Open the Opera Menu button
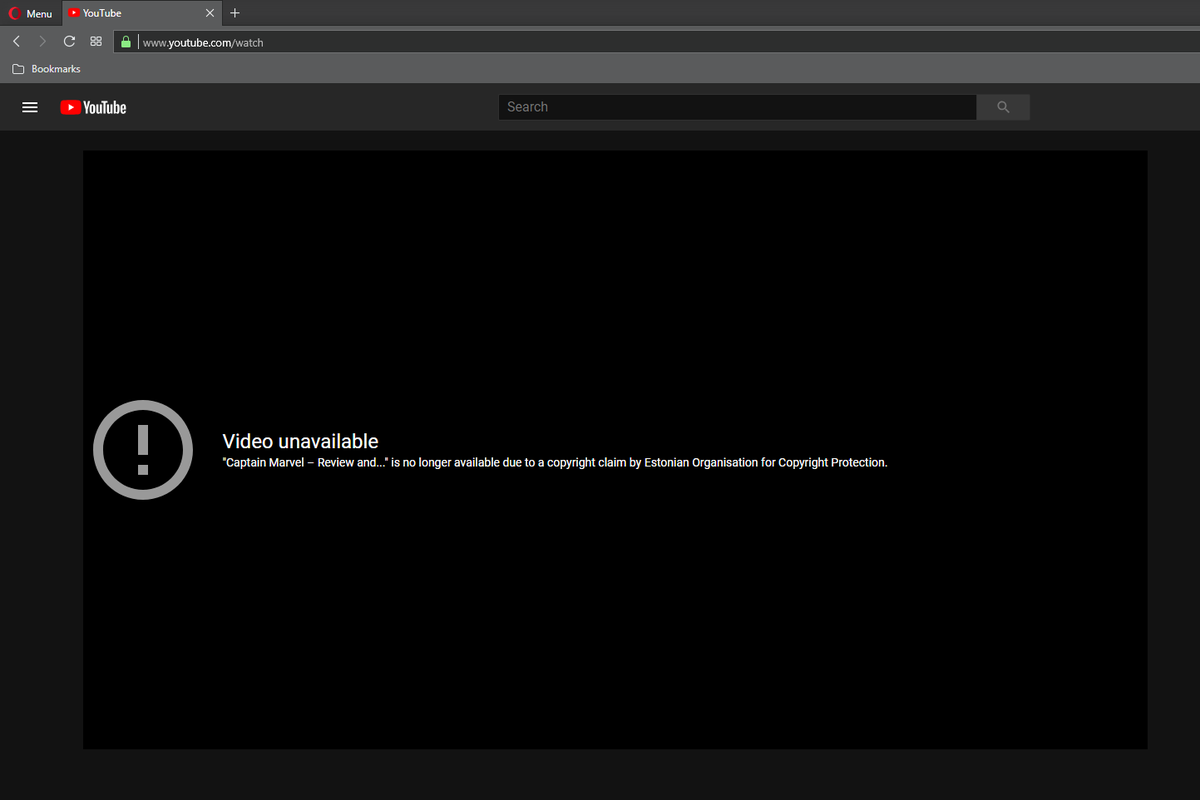 click(x=30, y=13)
